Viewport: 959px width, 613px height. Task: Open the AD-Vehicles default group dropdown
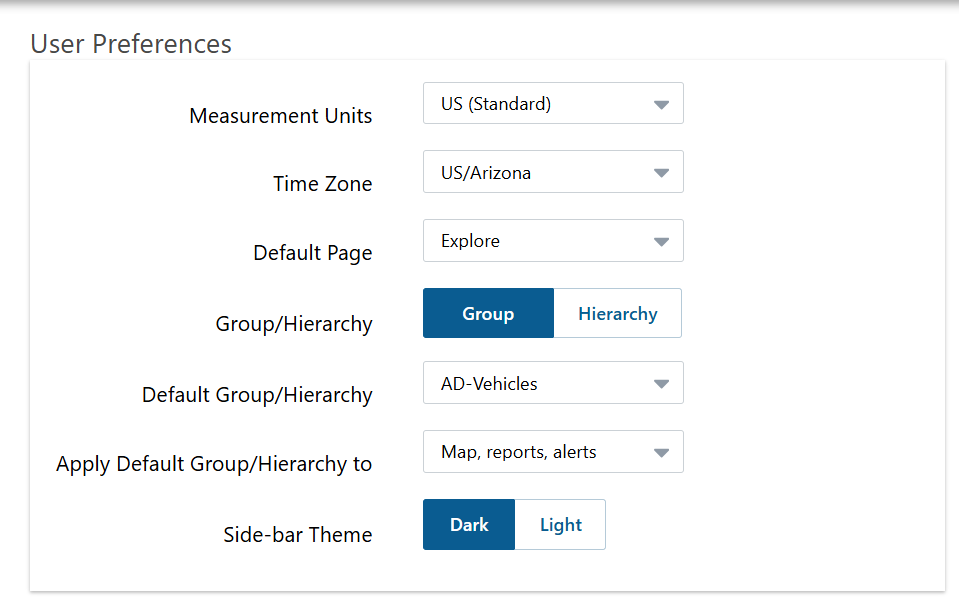pos(553,383)
